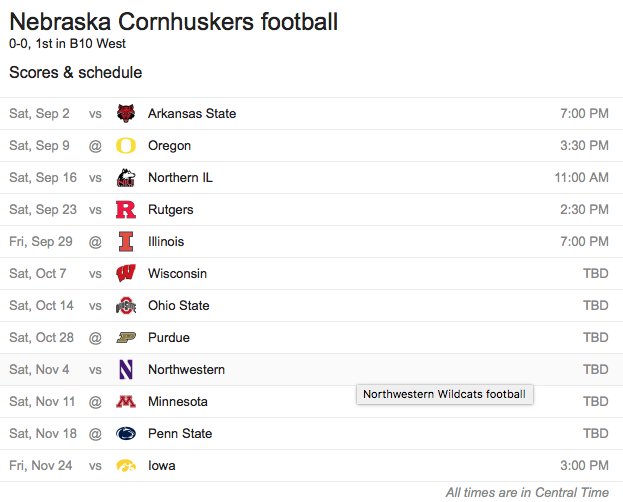Click the Iowa Hawkeyes logo
This screenshot has height=502, width=623.
pos(126,465)
